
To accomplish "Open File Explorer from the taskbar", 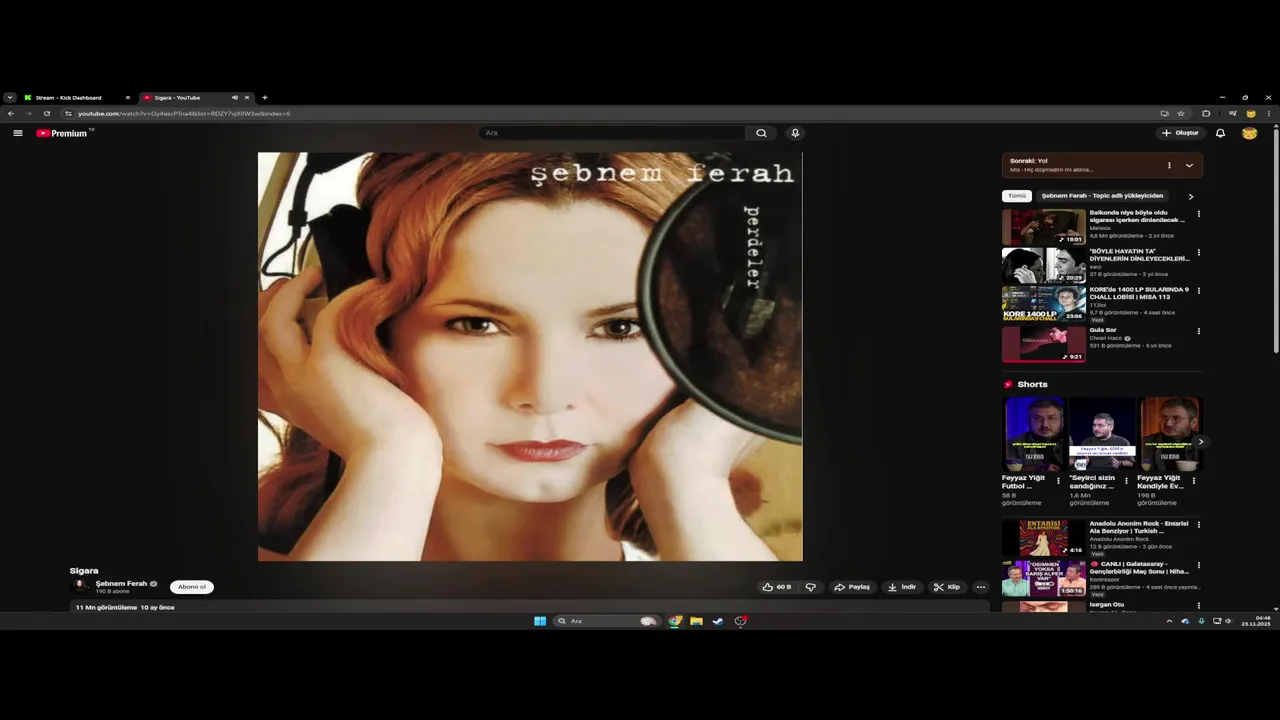I will [696, 621].
